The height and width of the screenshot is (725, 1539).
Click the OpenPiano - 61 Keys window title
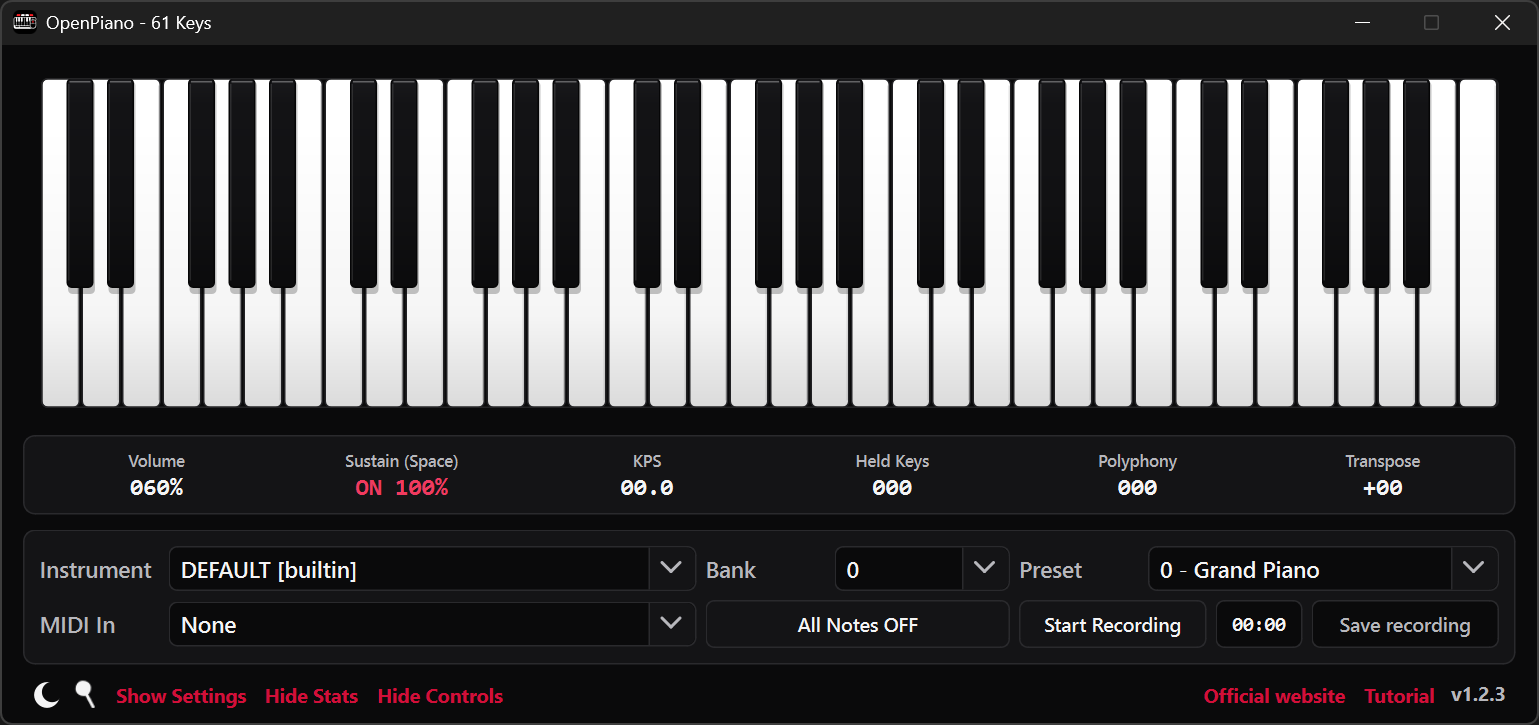(129, 22)
